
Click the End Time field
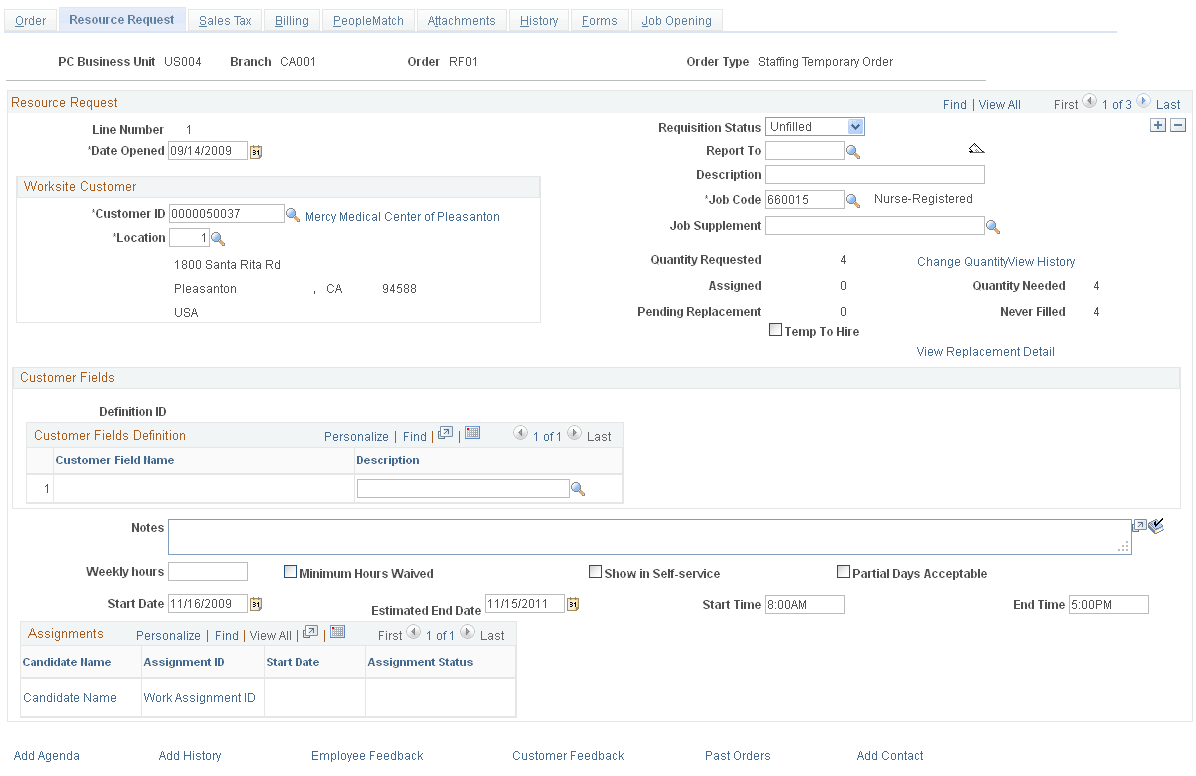(1109, 604)
